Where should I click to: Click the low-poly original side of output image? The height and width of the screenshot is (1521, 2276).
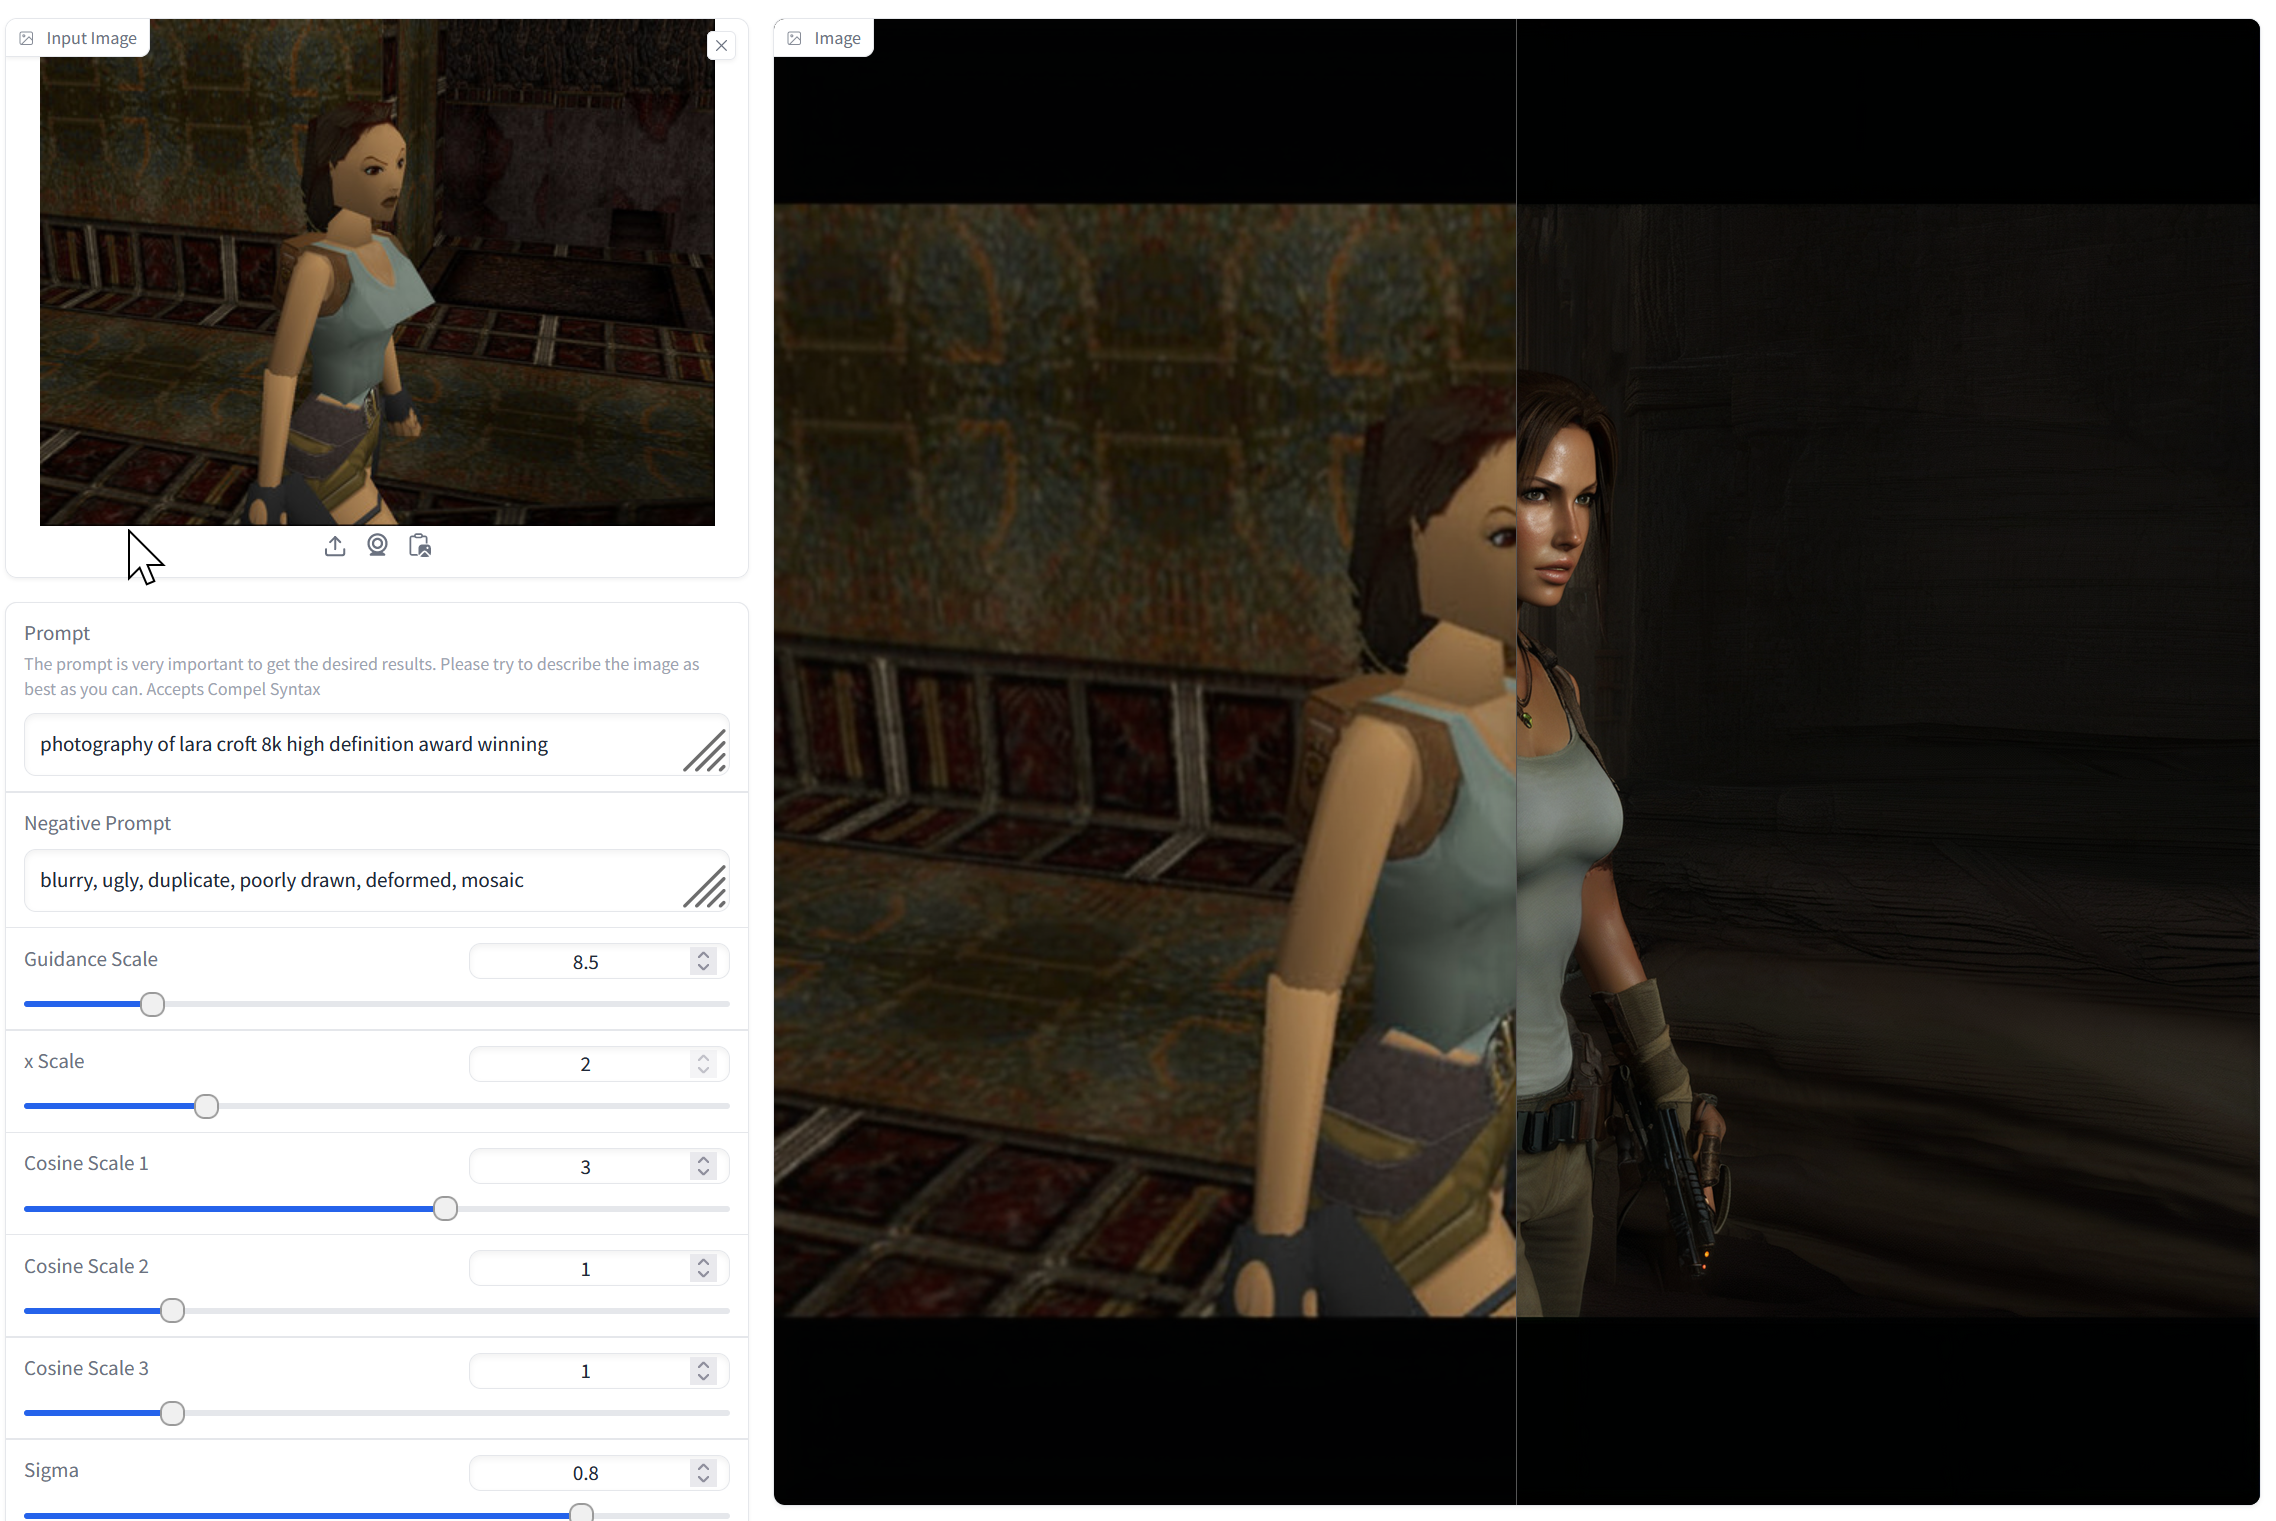point(1145,761)
